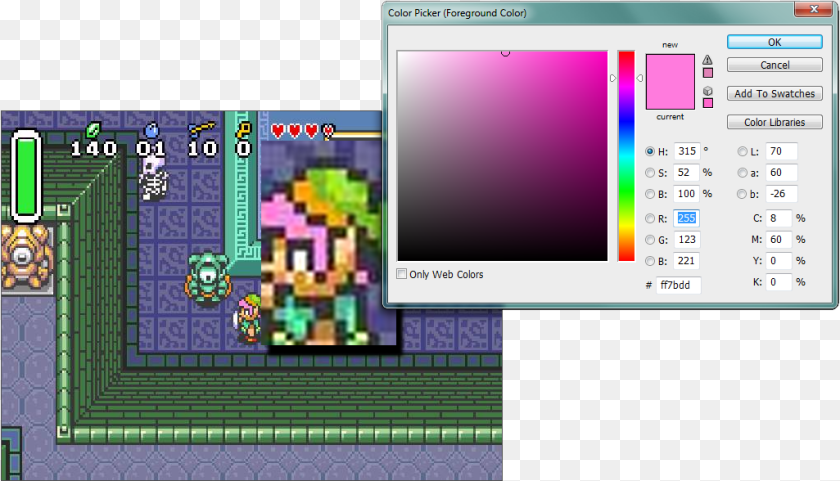Select the web-safe color swatch below the cube
The height and width of the screenshot is (481, 840).
point(708,103)
